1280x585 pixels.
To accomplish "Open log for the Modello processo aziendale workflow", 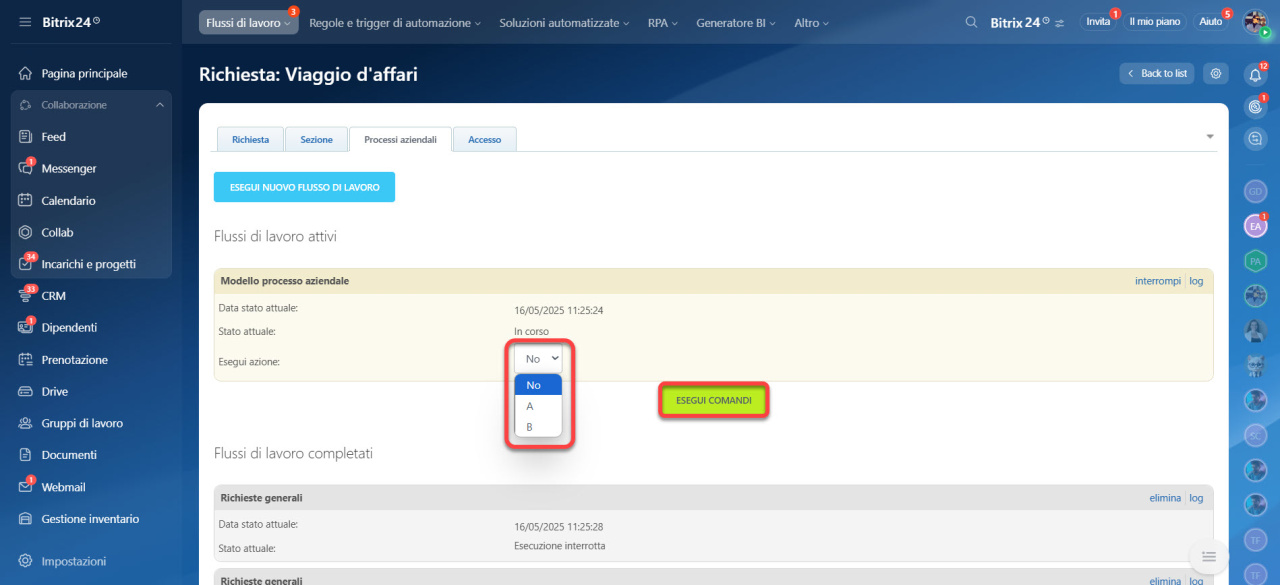I will (1196, 281).
